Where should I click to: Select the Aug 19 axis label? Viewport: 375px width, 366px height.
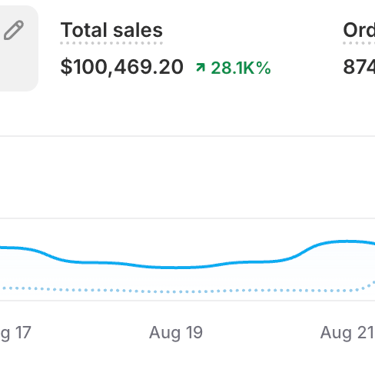(176, 332)
